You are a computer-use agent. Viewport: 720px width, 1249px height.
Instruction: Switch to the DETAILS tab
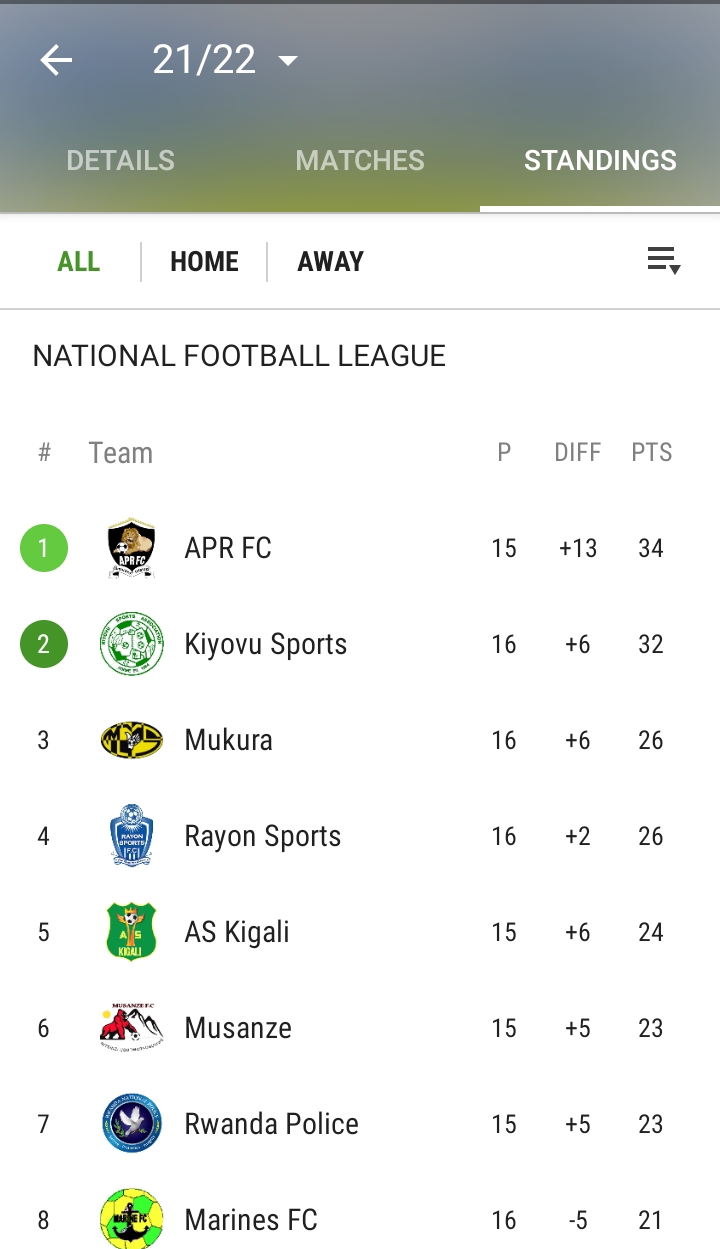pos(120,160)
